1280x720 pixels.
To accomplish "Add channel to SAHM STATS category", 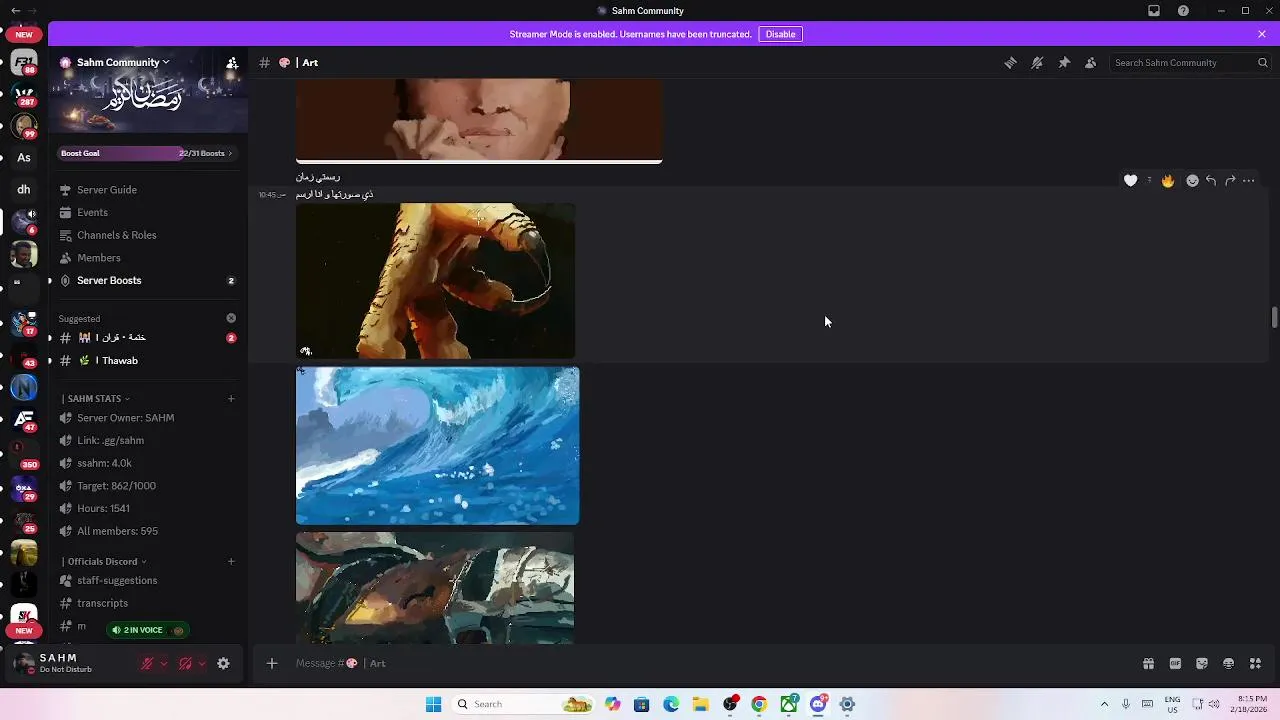I will point(231,399).
